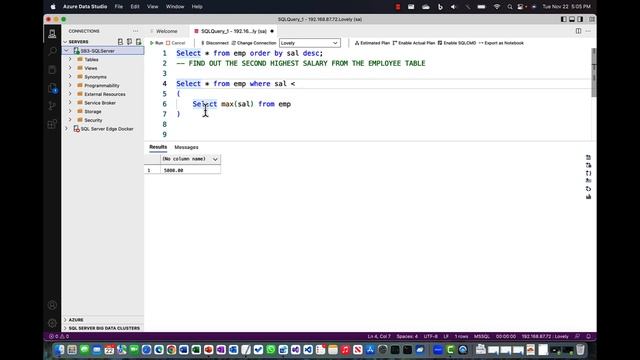640x360 pixels.
Task: Toggle bottom panel layout button
Action: click(572, 19)
